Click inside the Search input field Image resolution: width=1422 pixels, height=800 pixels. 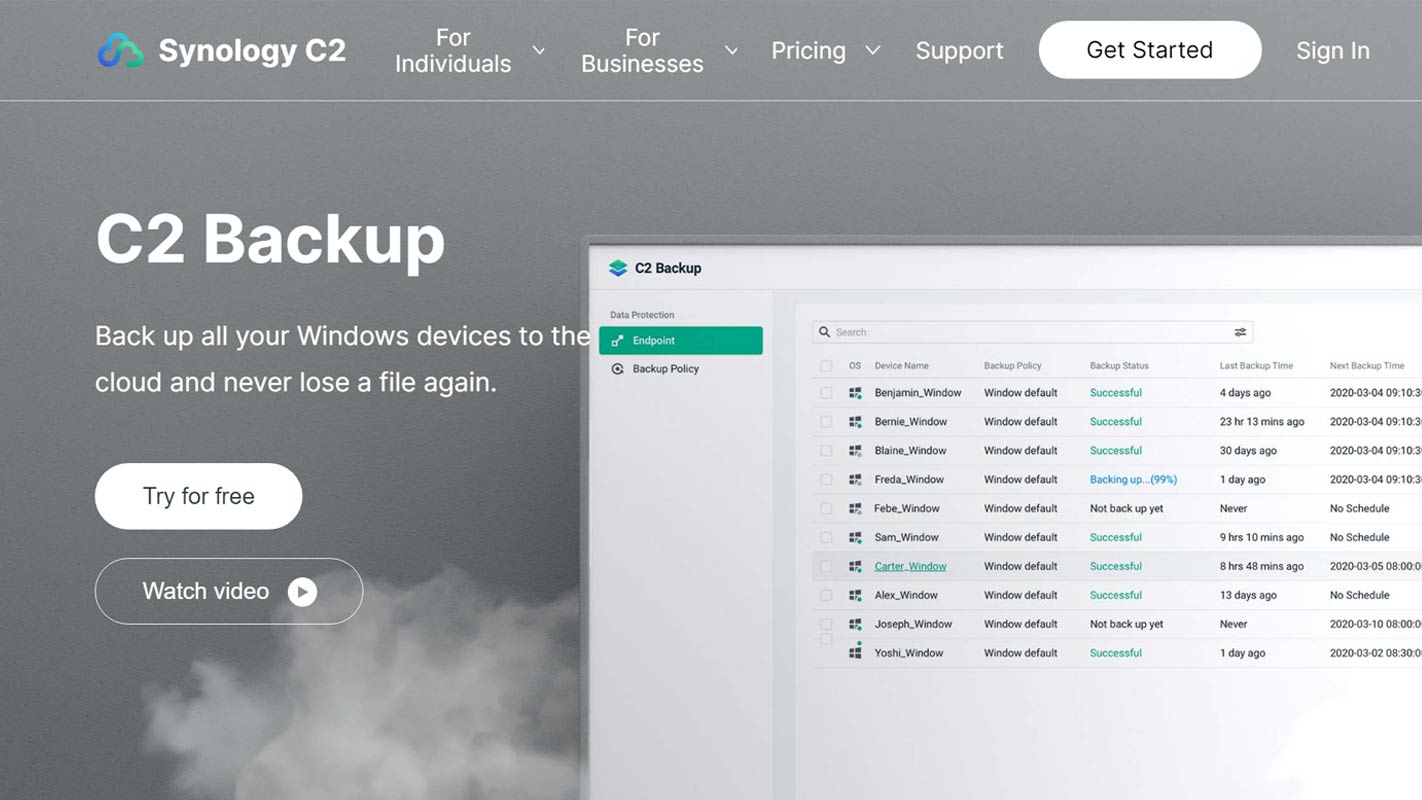tap(1033, 332)
